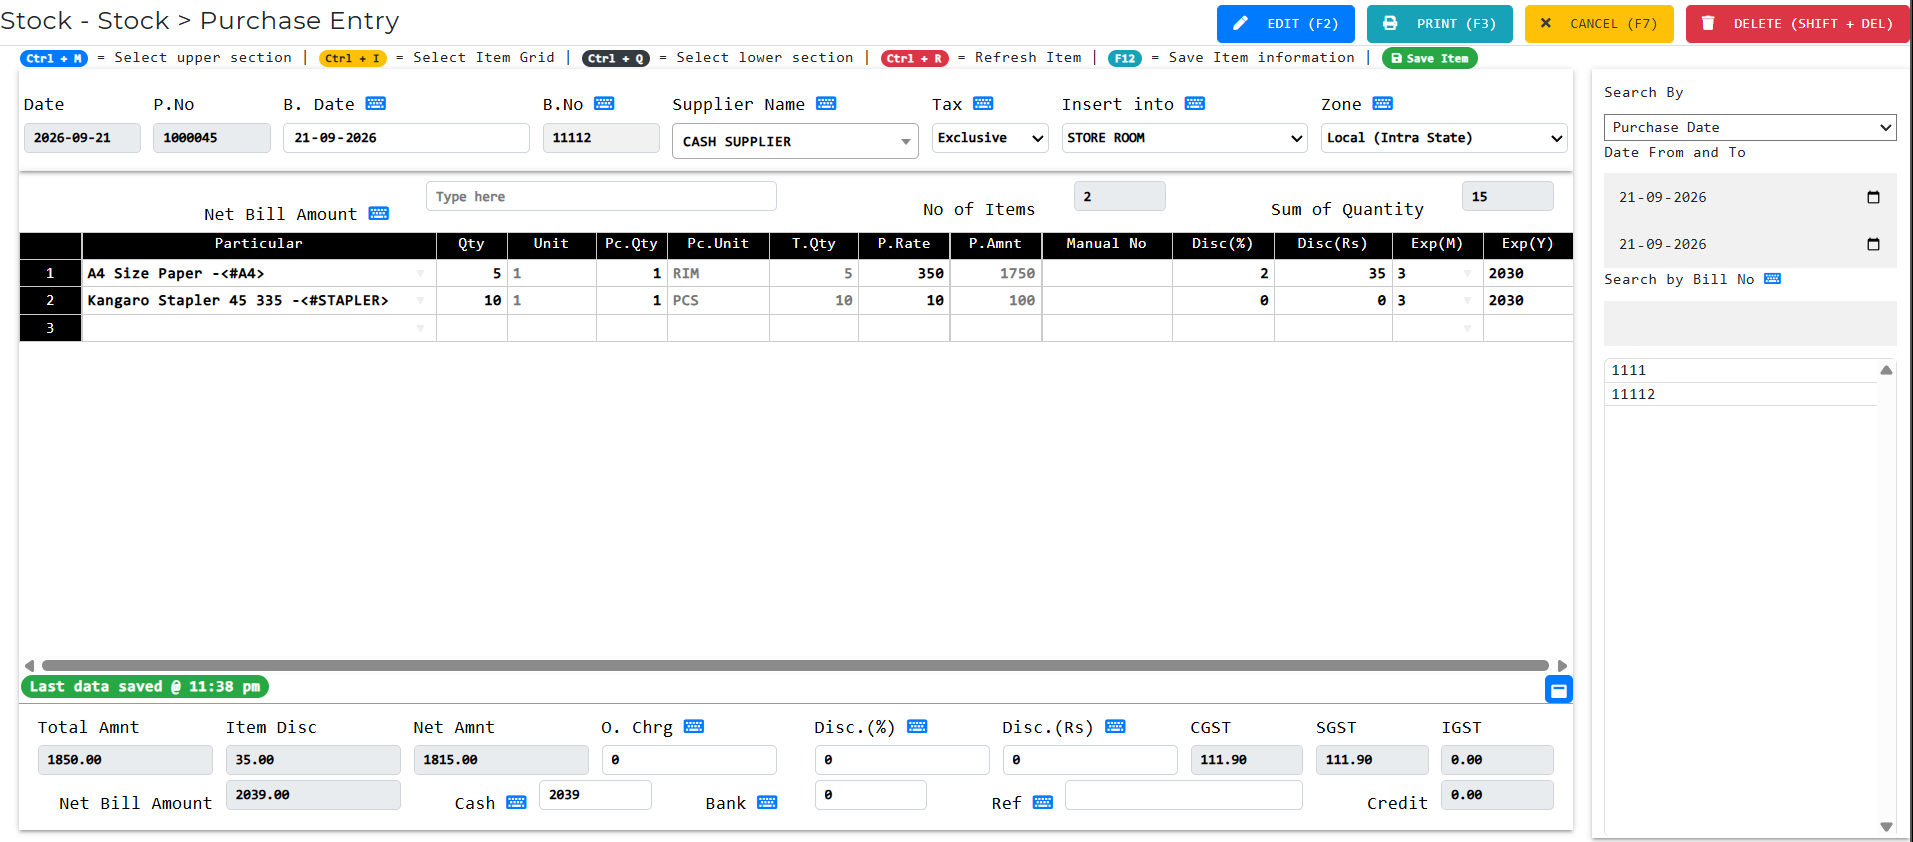Click the green Save Item button
Viewport: 1913px width, 842px height.
[1430, 58]
